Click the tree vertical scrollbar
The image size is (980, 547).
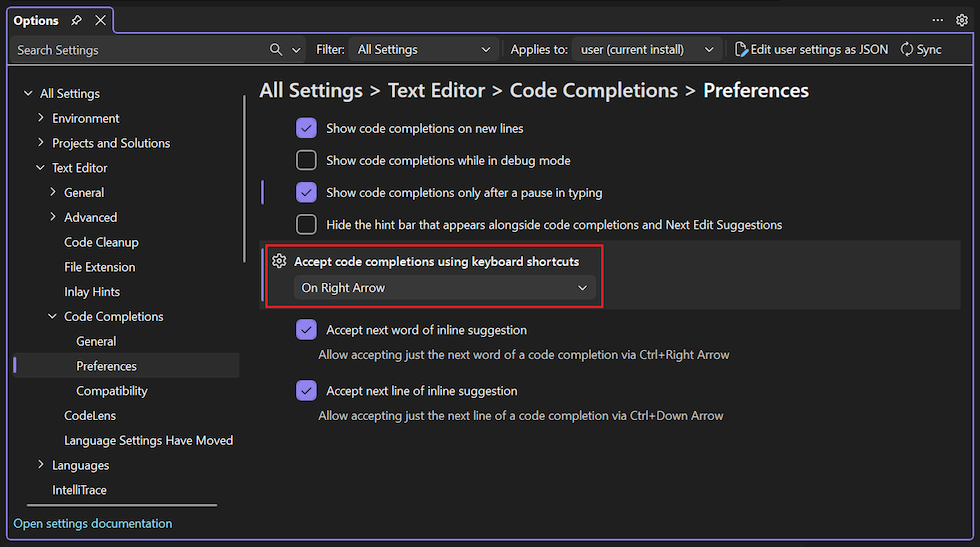coord(244,179)
